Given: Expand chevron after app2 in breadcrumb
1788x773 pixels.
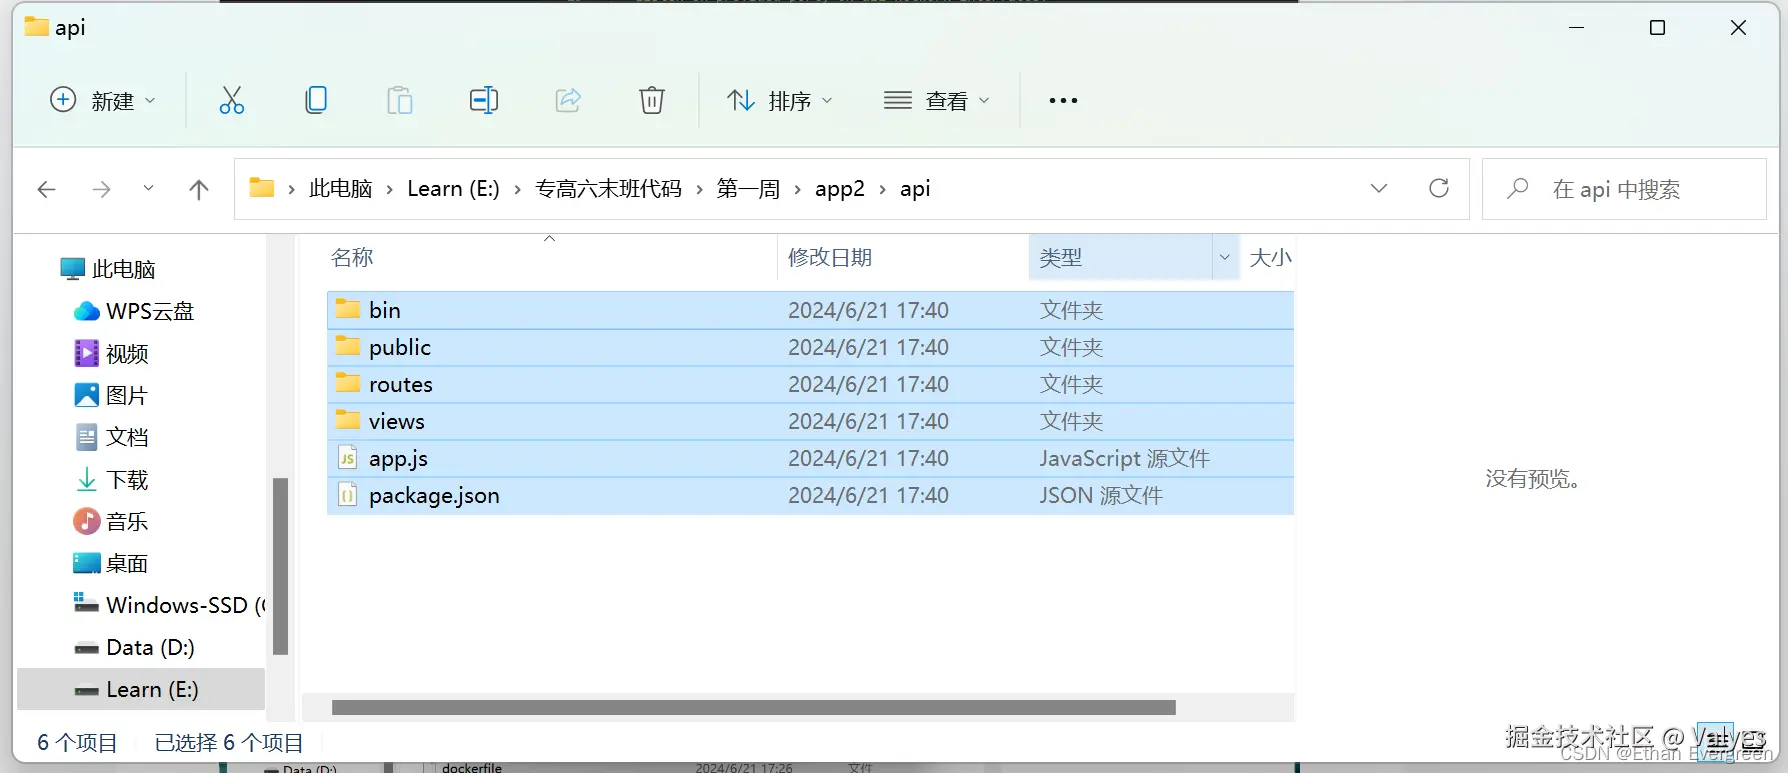Looking at the screenshot, I should [882, 189].
